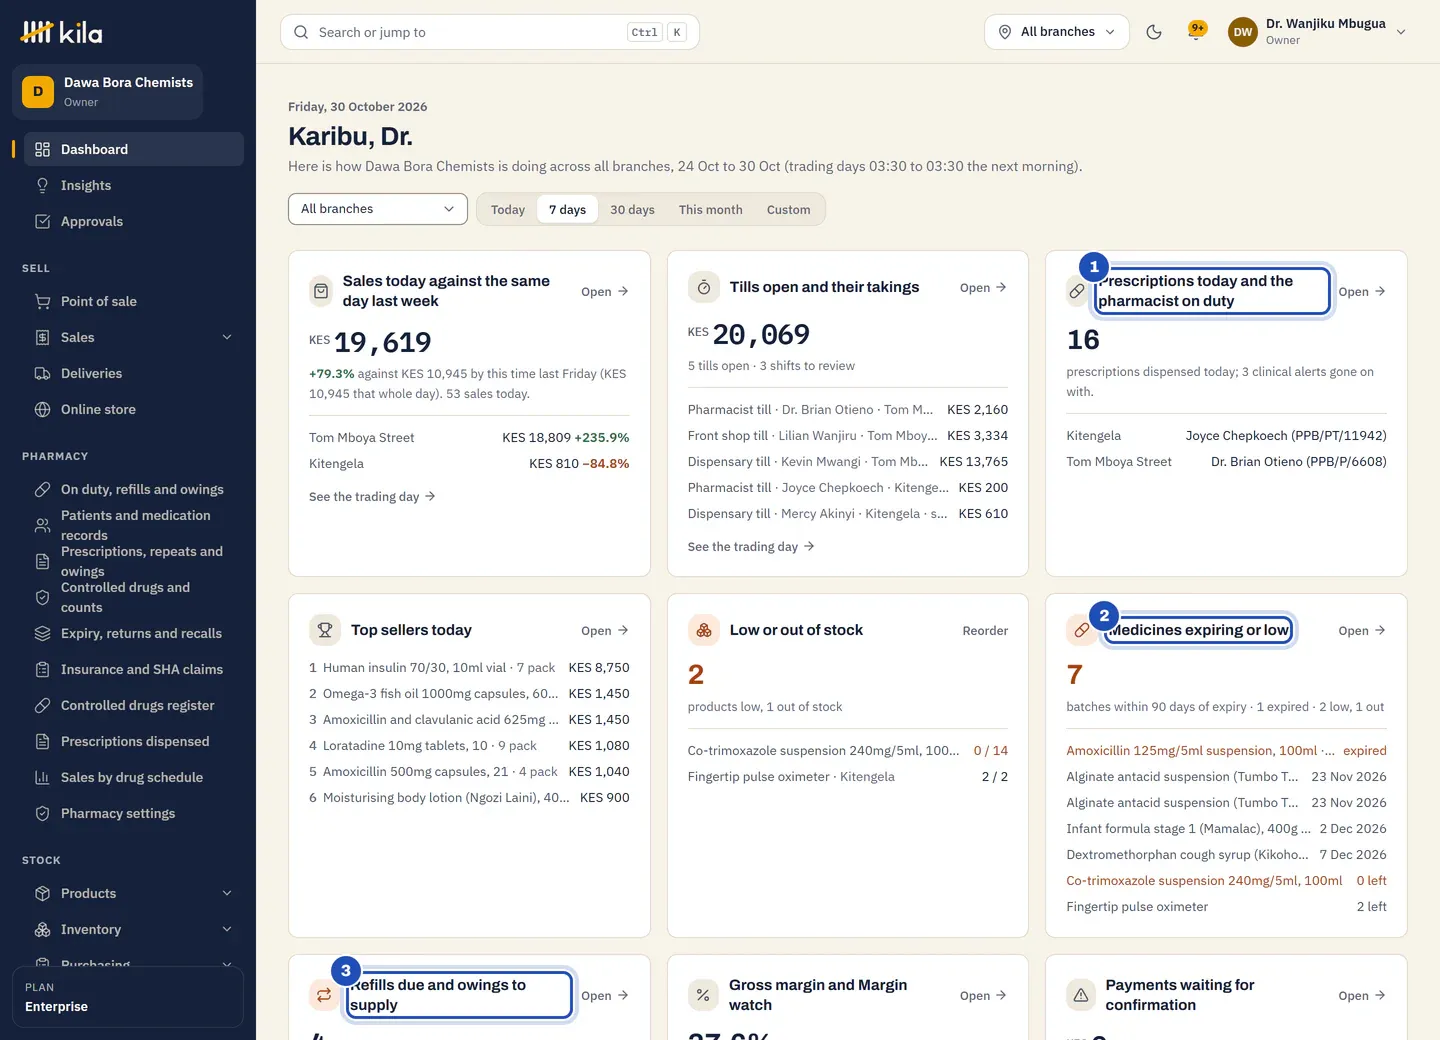Click the Online store globe icon
Screen dimensions: 1440x1040
pyautogui.click(x=42, y=409)
